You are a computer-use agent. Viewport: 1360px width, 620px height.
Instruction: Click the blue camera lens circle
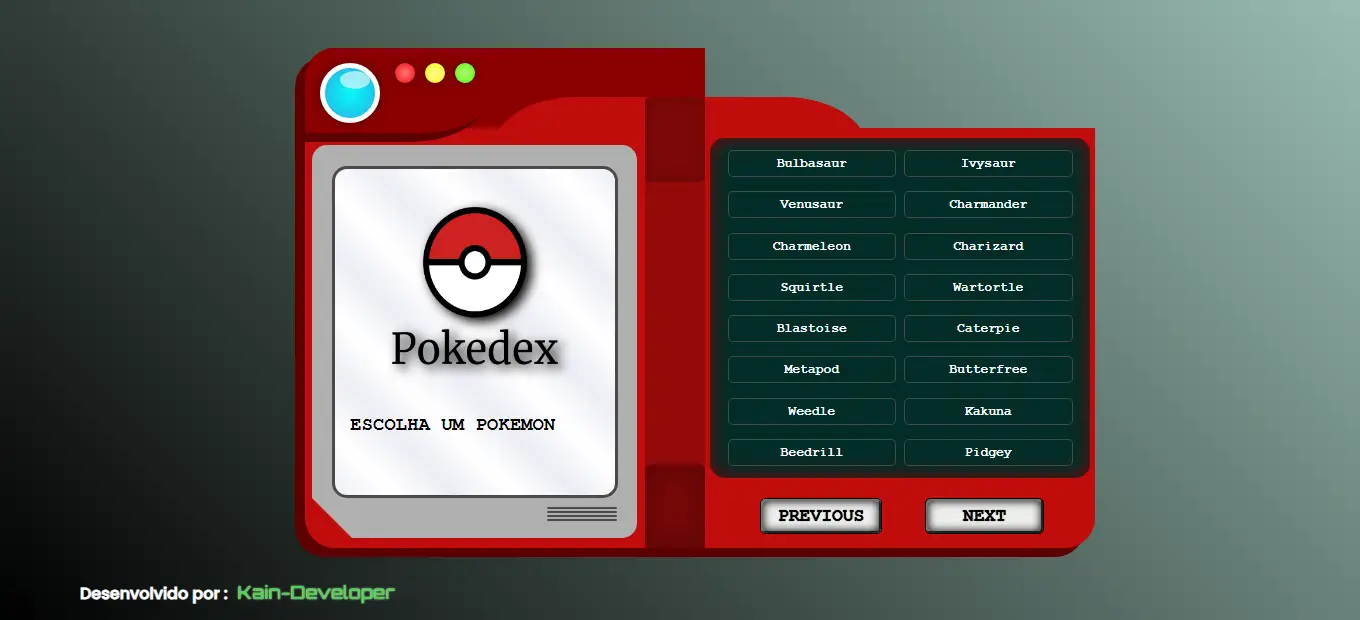coord(349,92)
